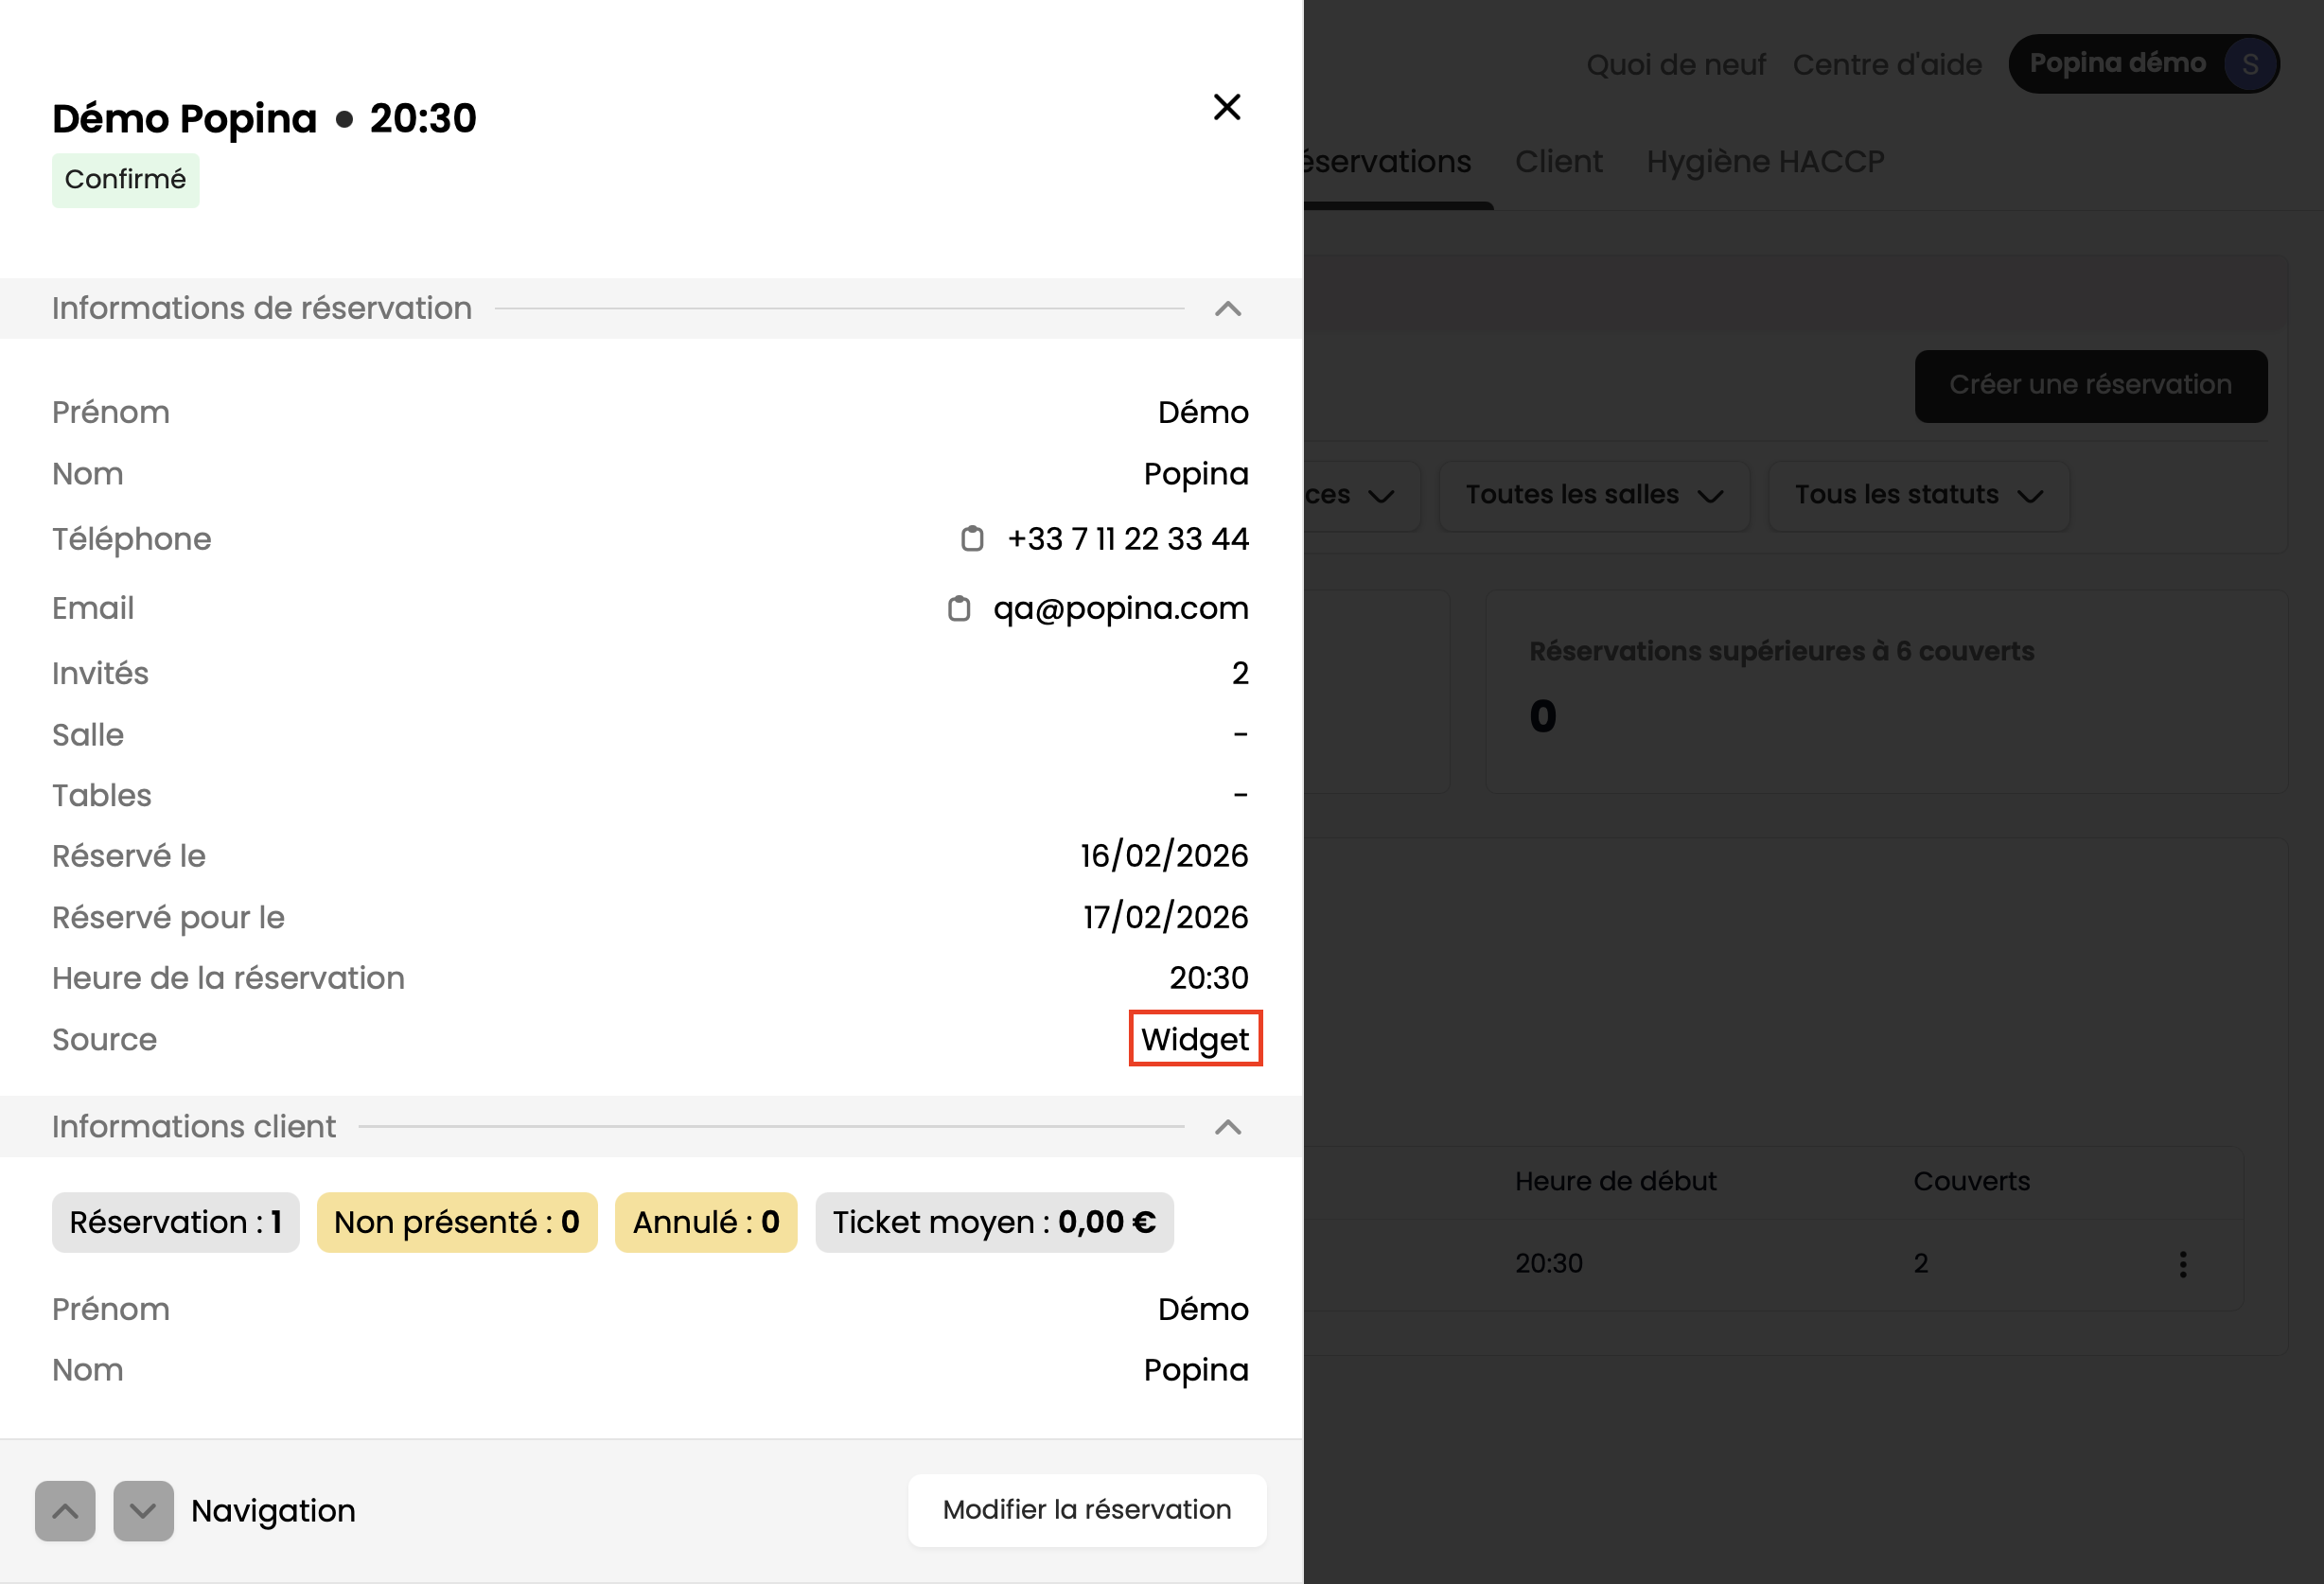Viewport: 2324px width, 1584px height.
Task: Click the Heure de la réservation value 20:30
Action: click(1209, 978)
